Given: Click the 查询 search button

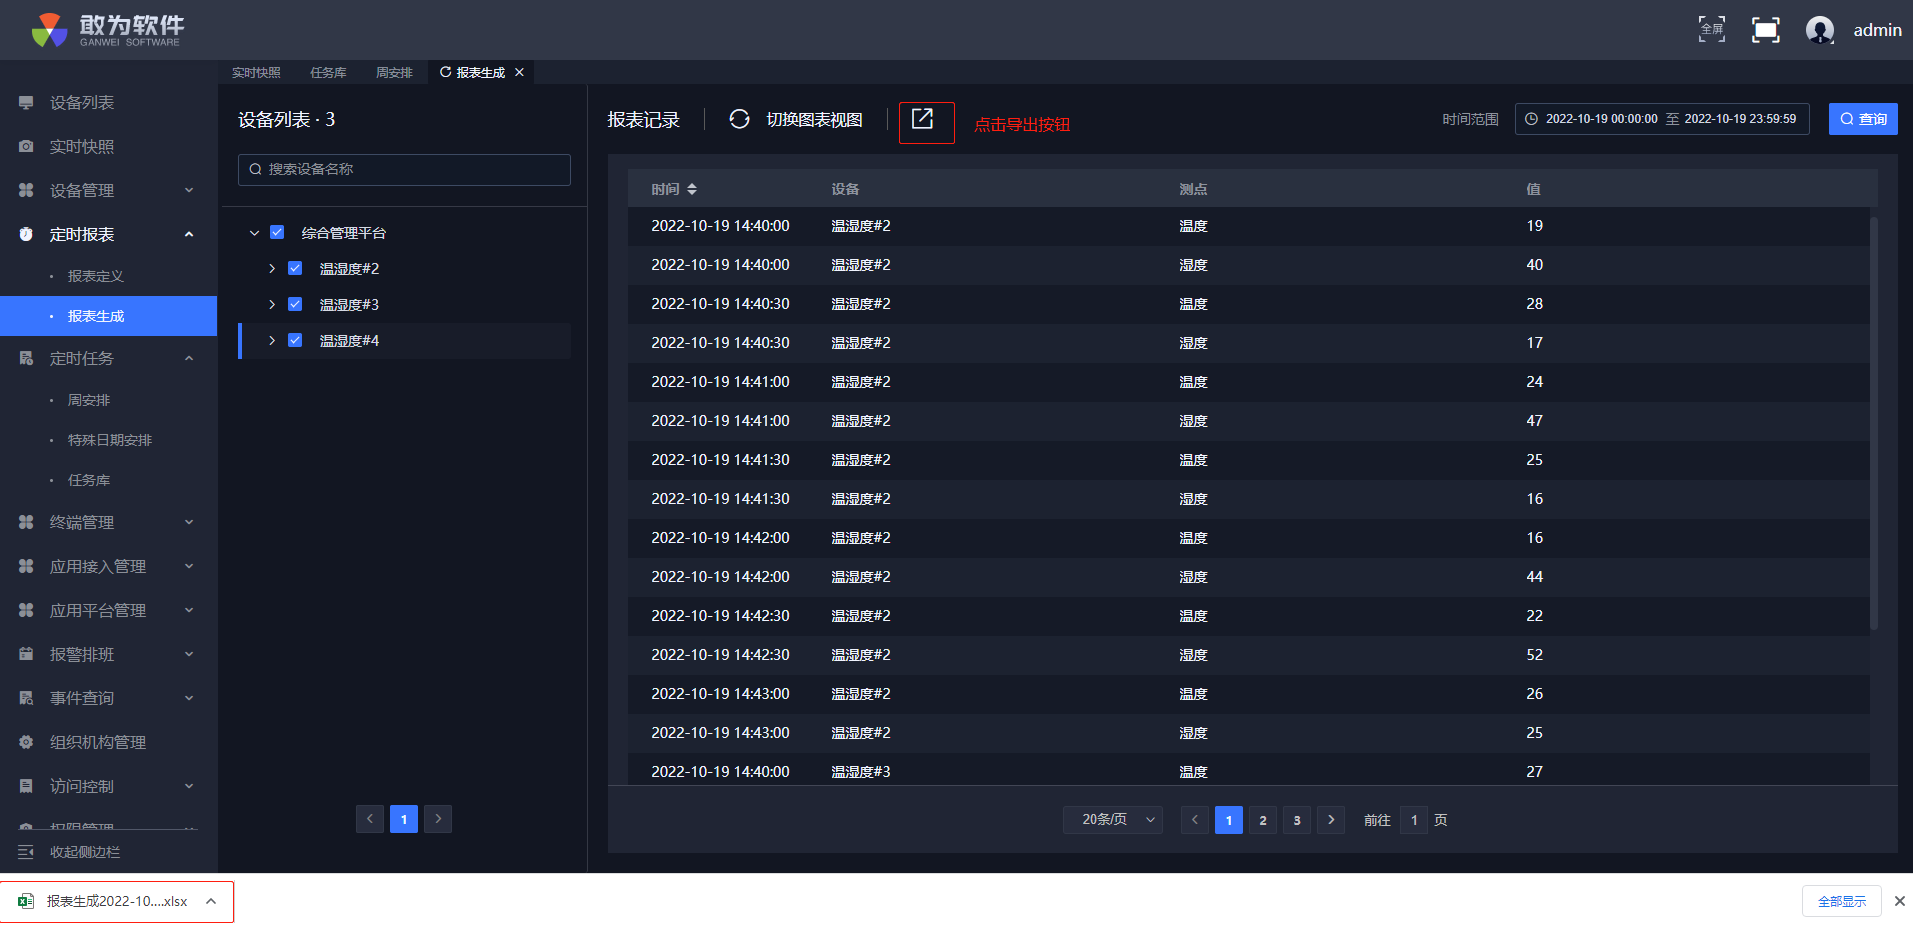Looking at the screenshot, I should [x=1862, y=119].
